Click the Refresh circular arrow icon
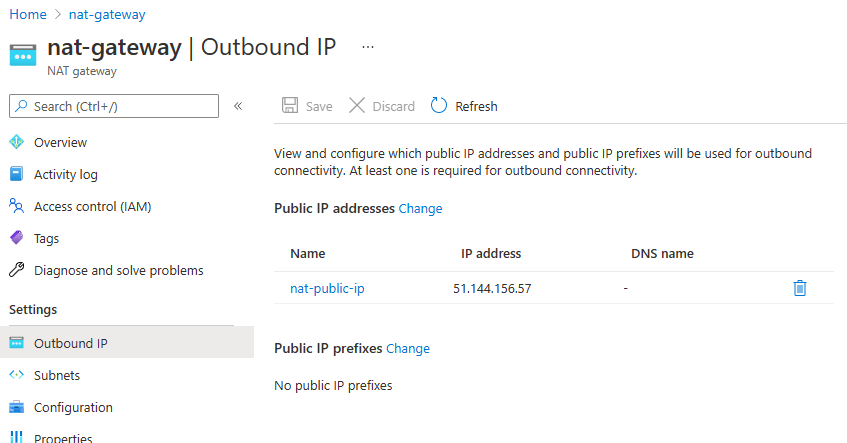Viewport: 847px width, 443px height. coord(439,105)
